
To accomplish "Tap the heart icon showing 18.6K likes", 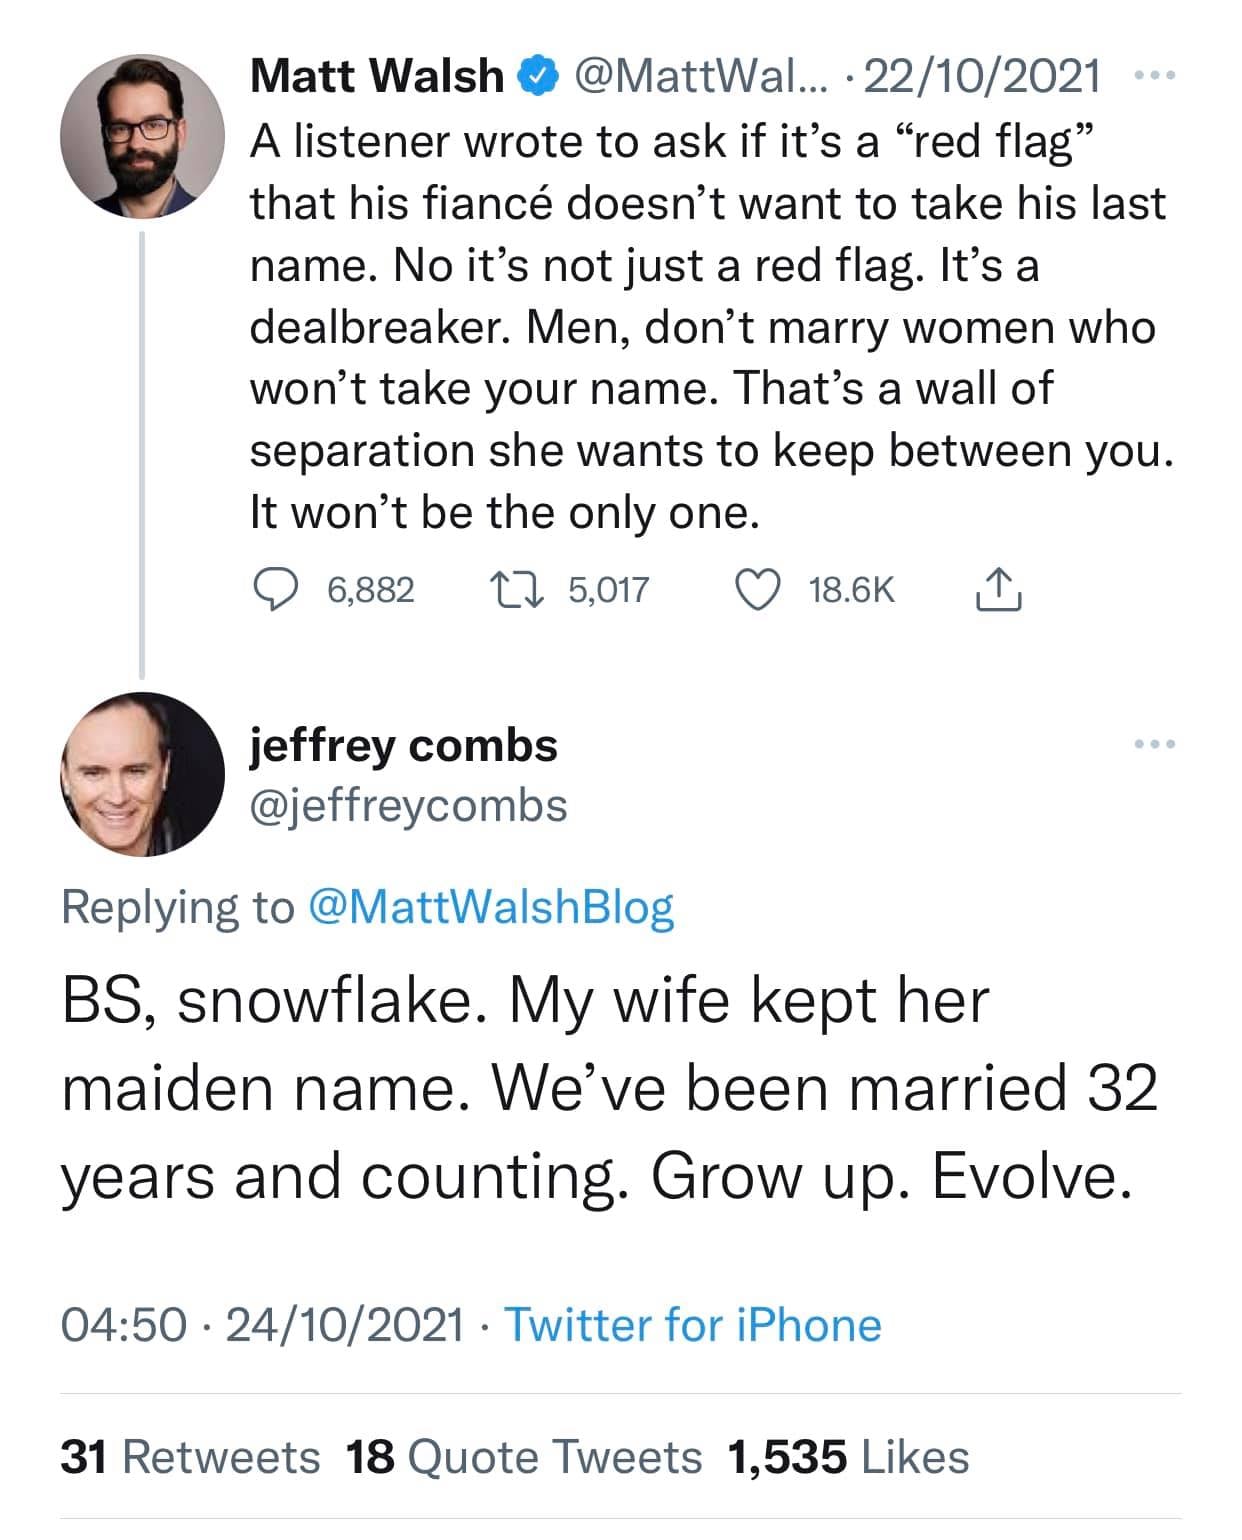I will (760, 590).
